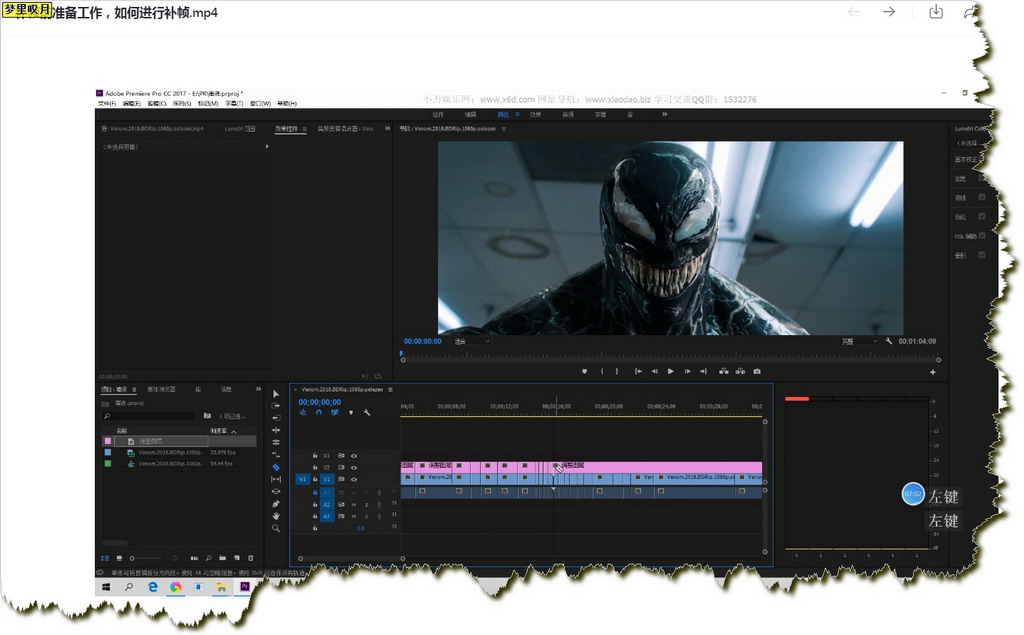Screen dimensions: 1024x635
Task: Choose the Zoom magnifier tool in tools panel
Action: click(x=276, y=528)
